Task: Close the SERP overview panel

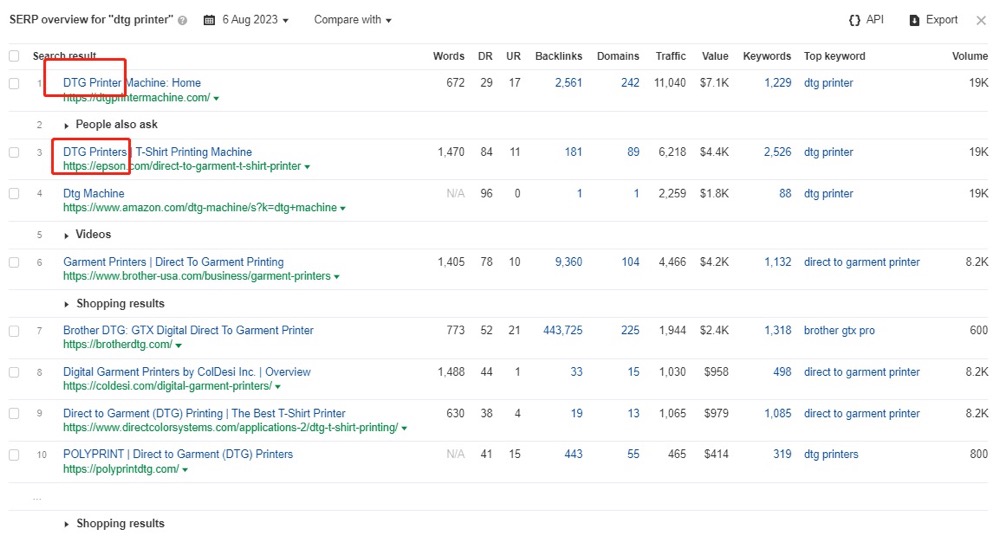Action: (x=981, y=20)
